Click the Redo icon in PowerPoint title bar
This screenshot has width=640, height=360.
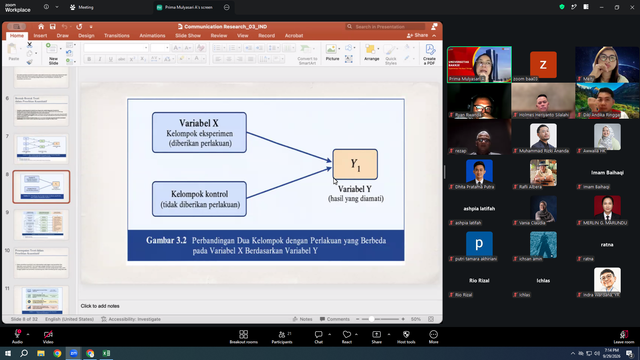pyautogui.click(x=79, y=27)
